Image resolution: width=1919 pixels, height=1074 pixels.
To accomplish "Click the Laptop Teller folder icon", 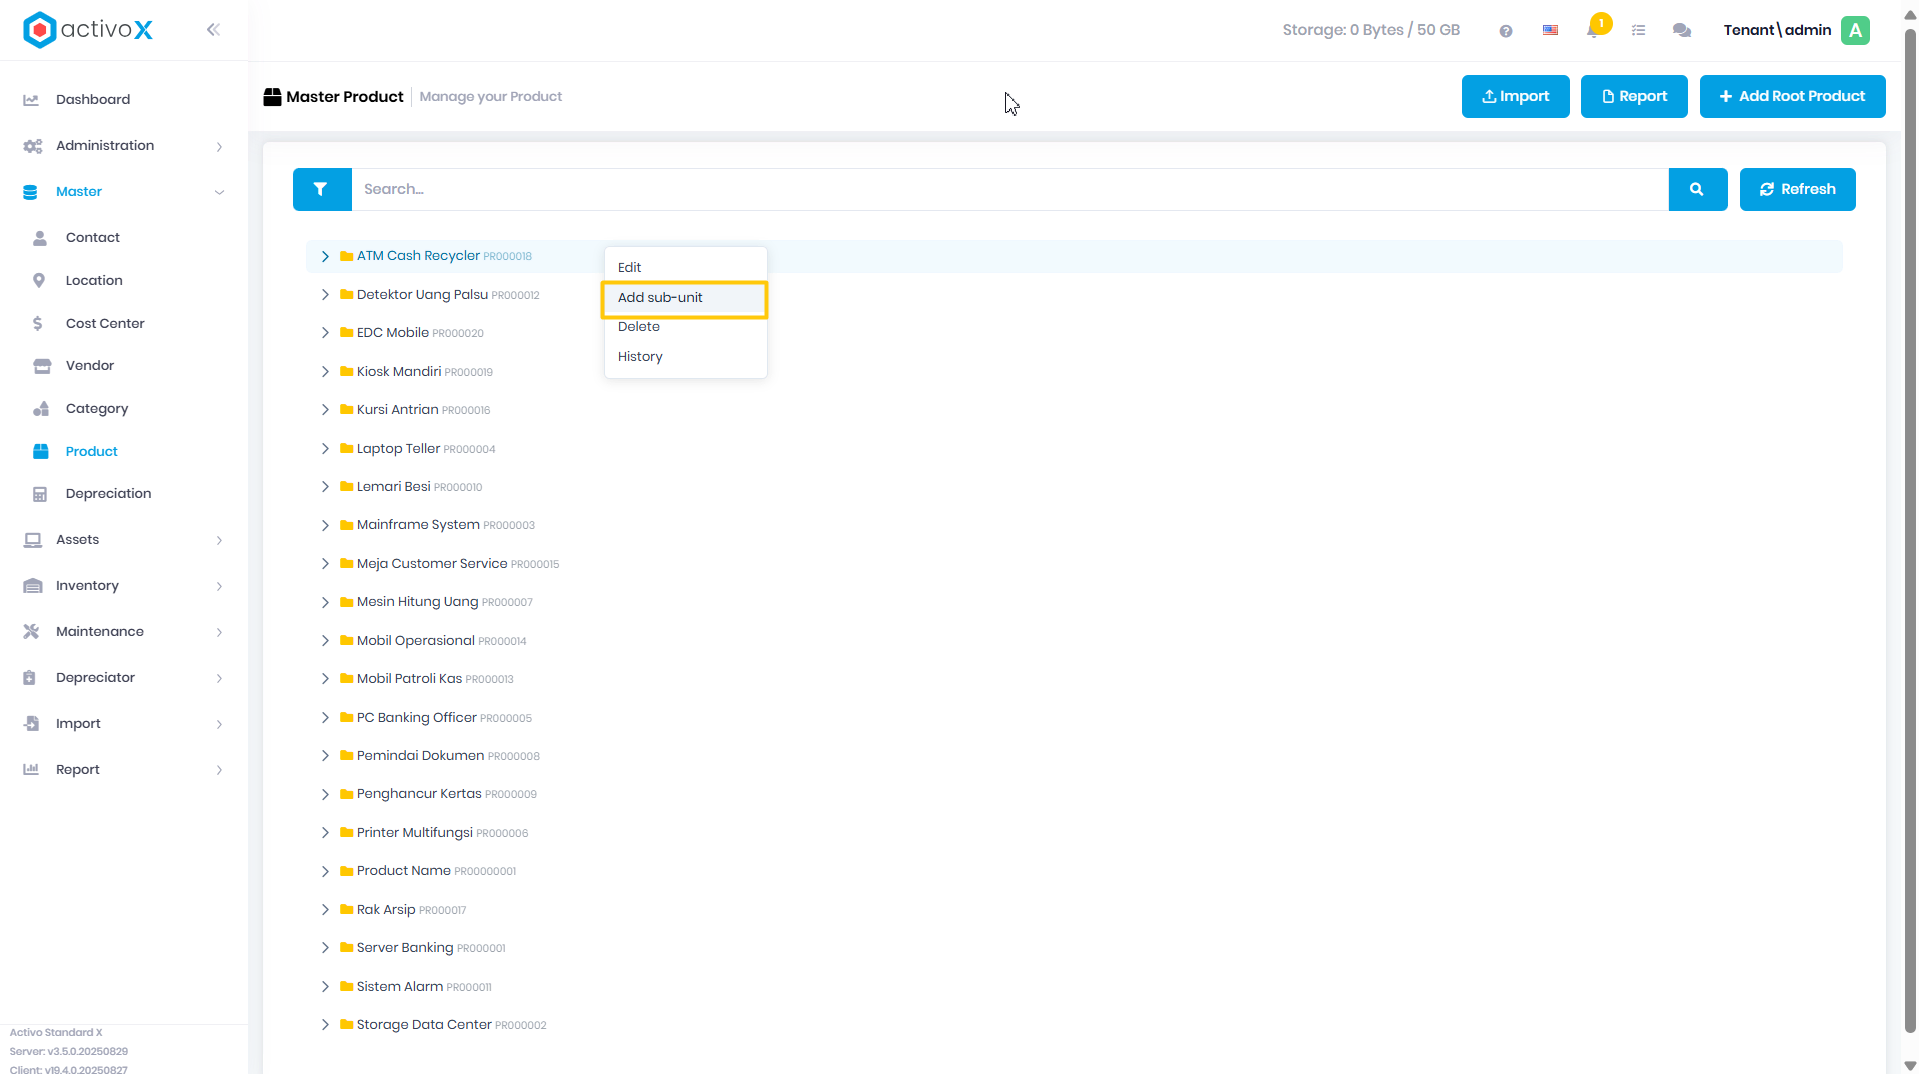I will tap(347, 449).
